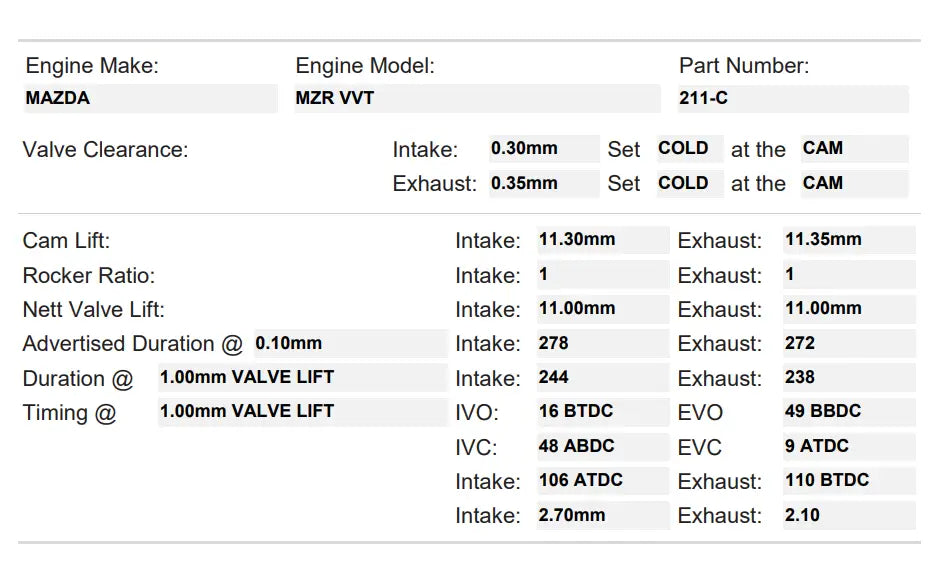The height and width of the screenshot is (587, 940).
Task: Click the Exhaust 110 BTDC field
Action: click(848, 481)
